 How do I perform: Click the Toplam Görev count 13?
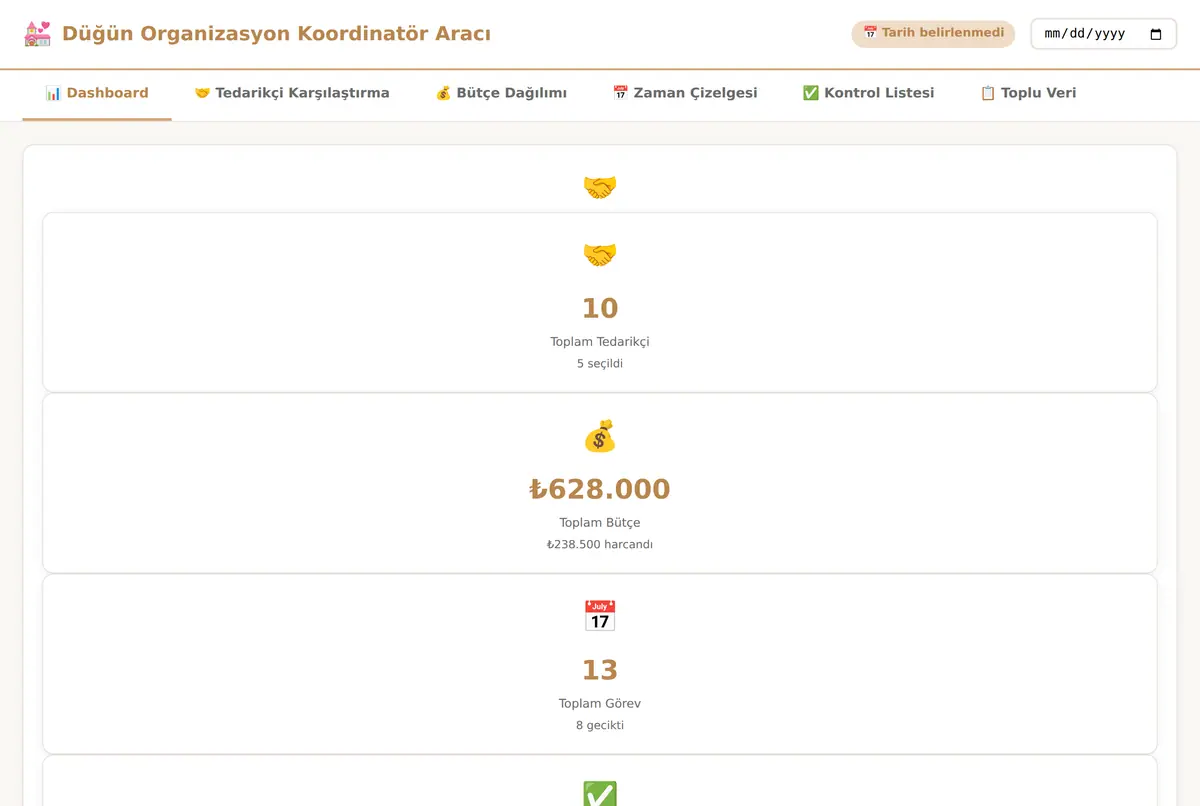pos(600,670)
